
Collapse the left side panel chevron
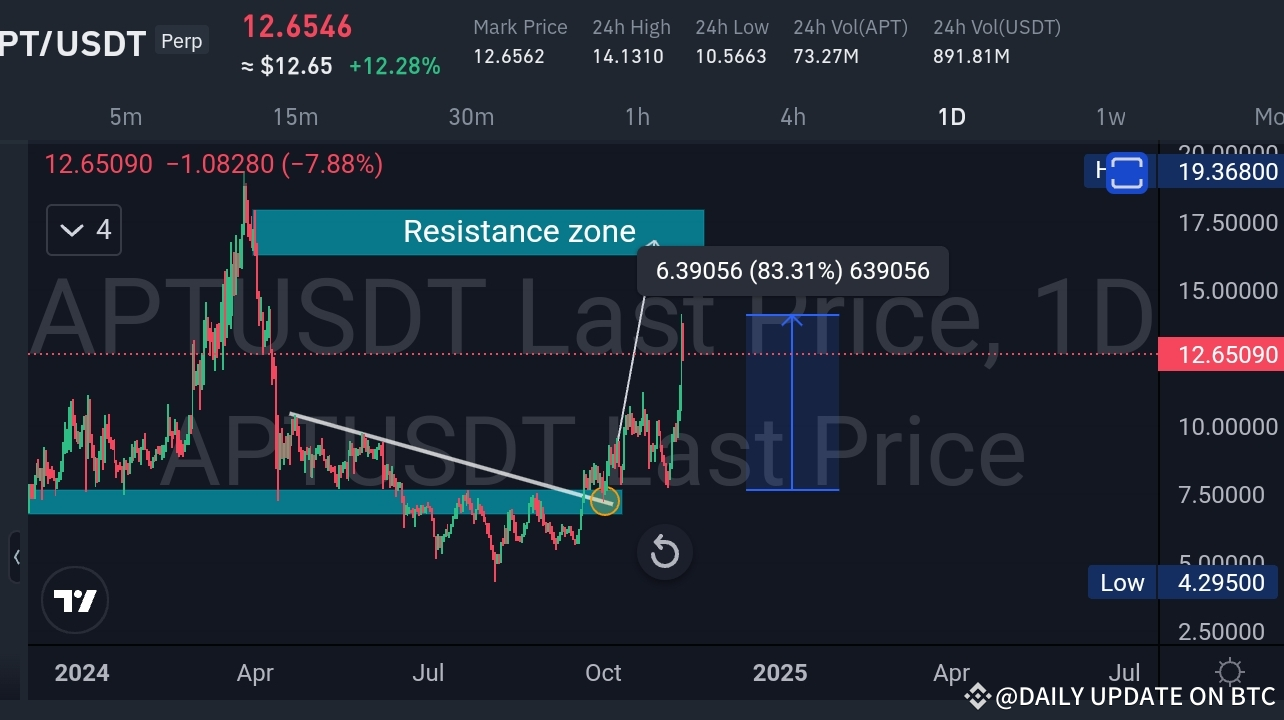tap(16, 558)
